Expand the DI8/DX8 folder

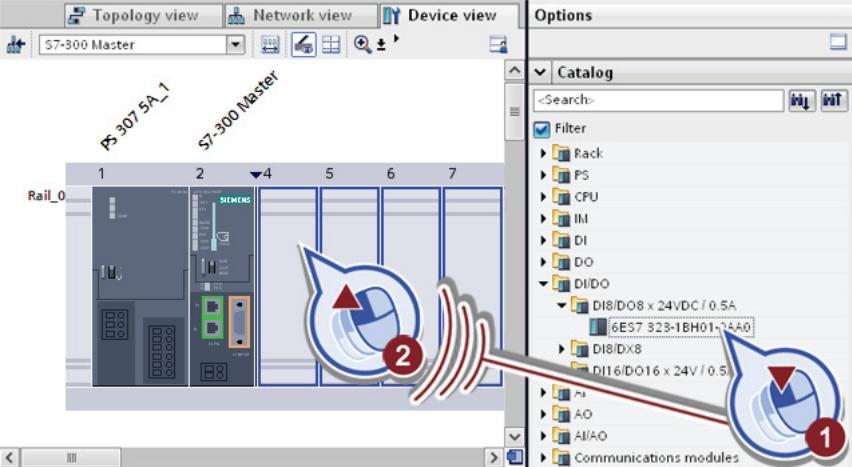click(562, 348)
